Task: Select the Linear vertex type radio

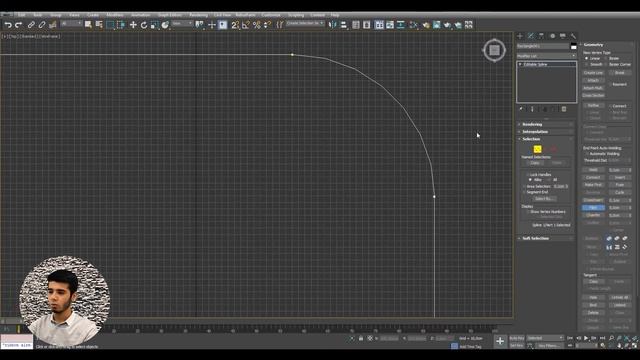Action: (x=587, y=58)
